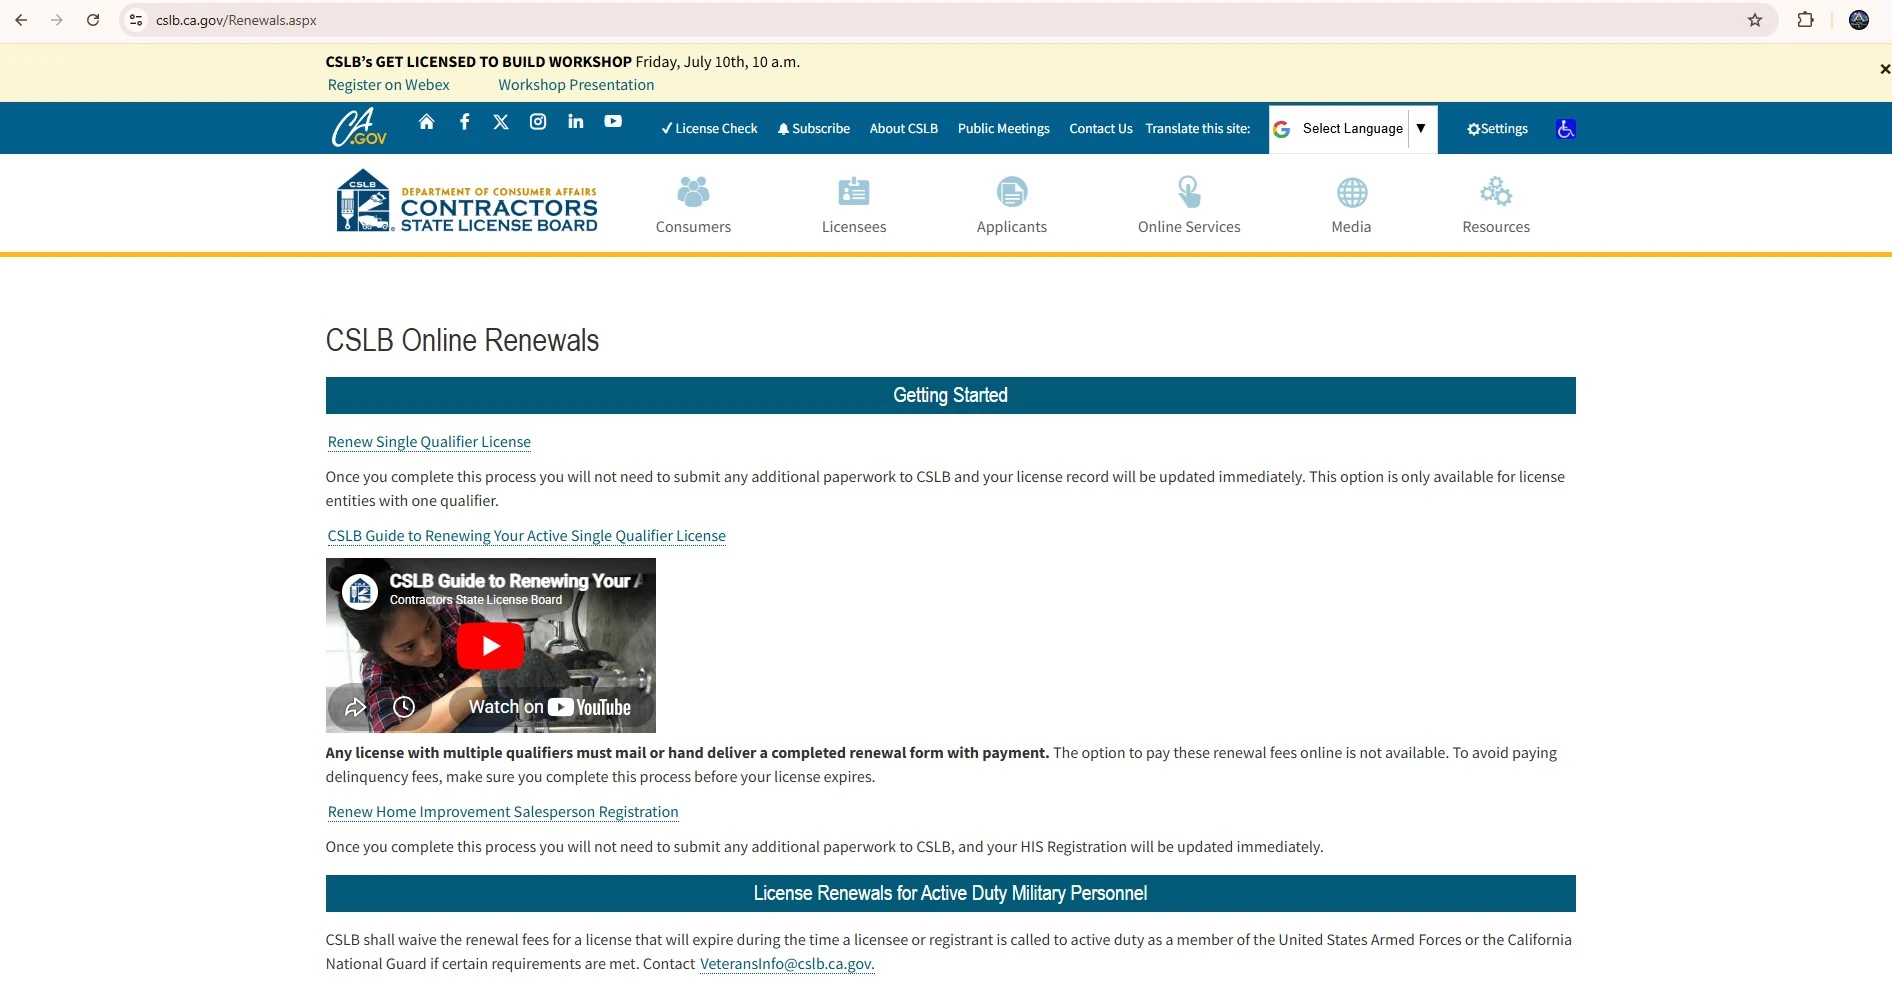Screen dimensions: 1892x988
Task: Go to home via the house icon
Action: [427, 122]
